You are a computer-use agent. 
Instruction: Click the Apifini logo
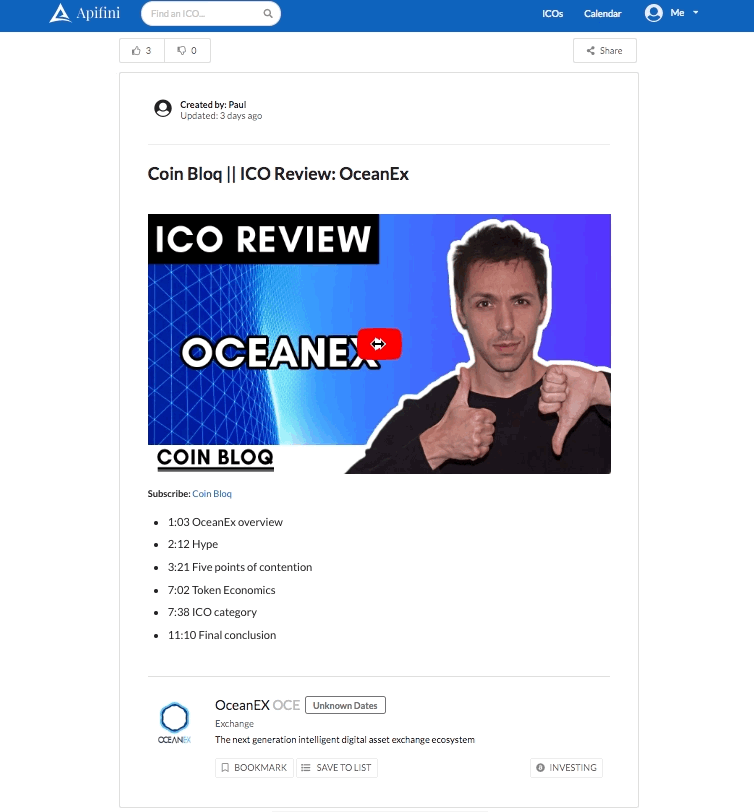85,13
